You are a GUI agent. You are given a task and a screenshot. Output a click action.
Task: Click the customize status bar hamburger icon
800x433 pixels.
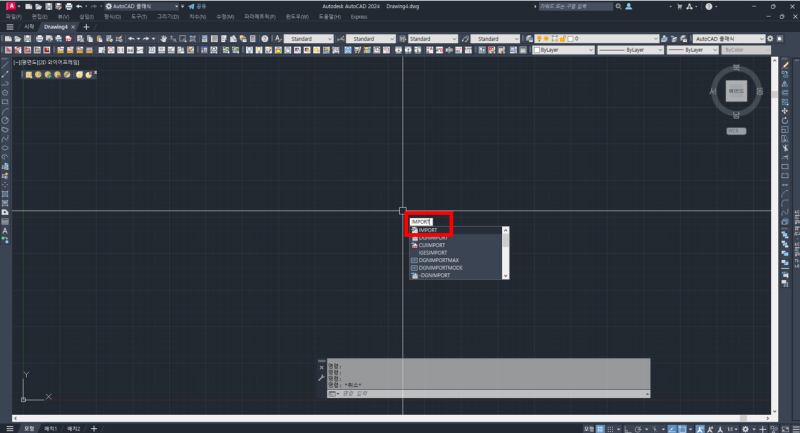tap(796, 429)
